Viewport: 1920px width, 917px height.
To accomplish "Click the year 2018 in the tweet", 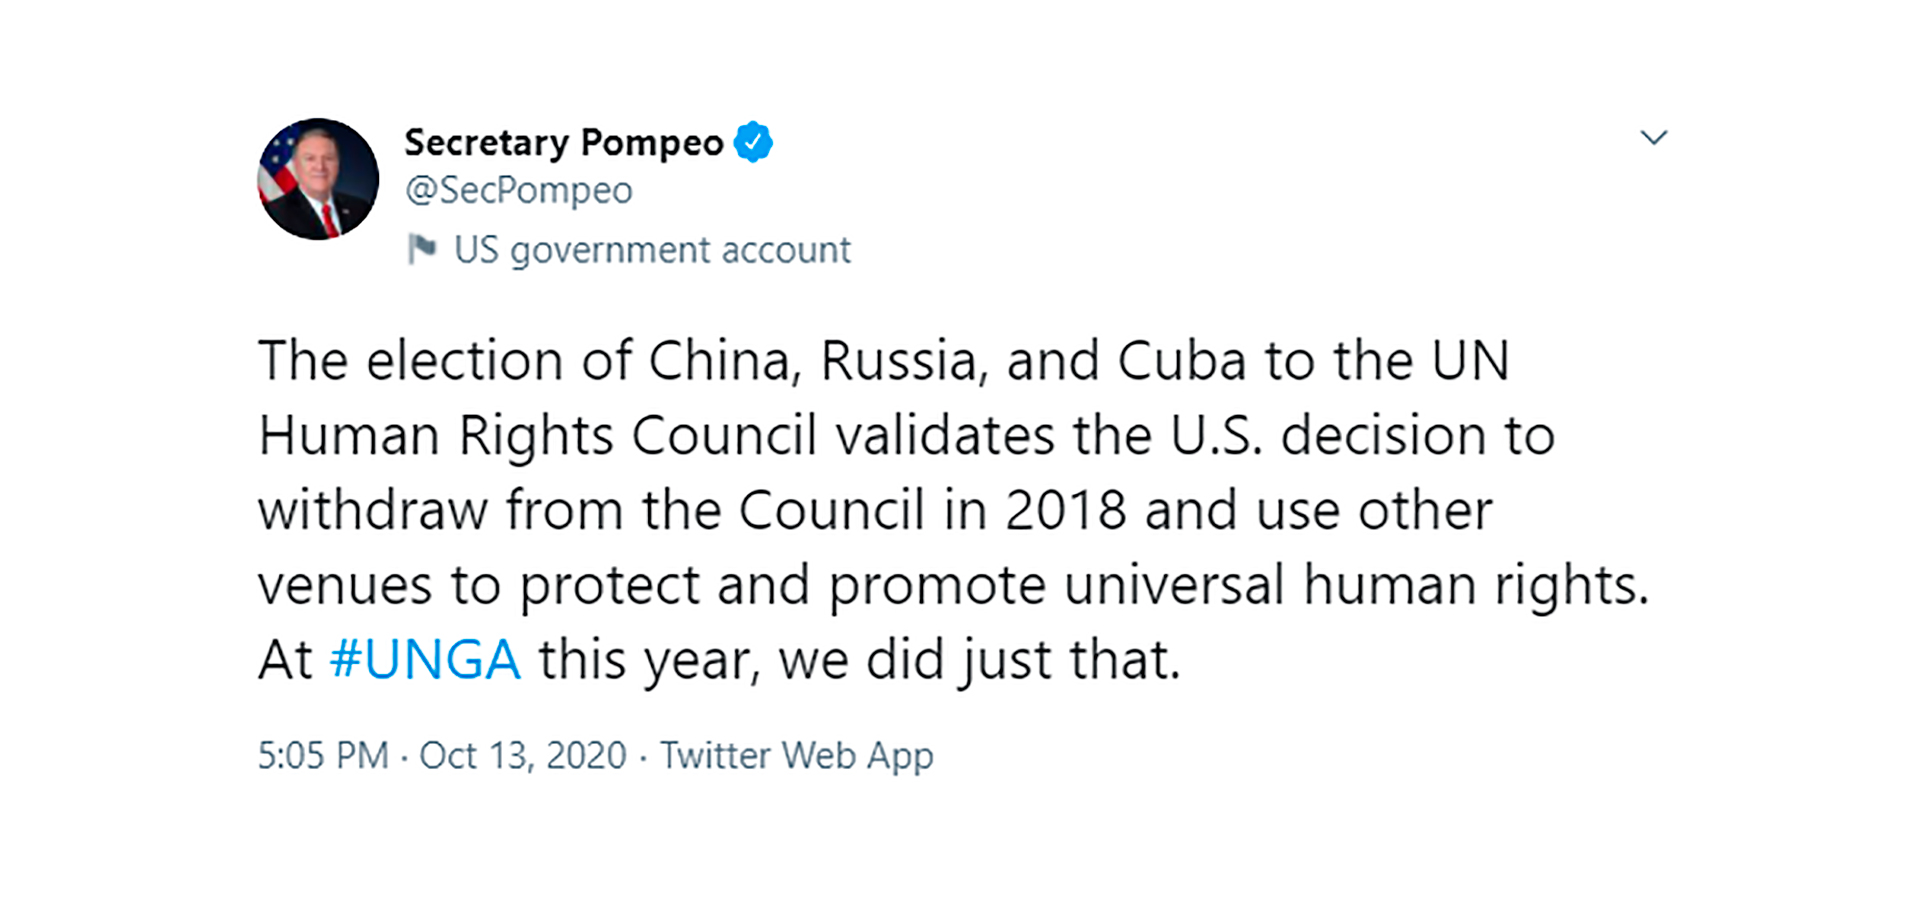I will (1066, 511).
